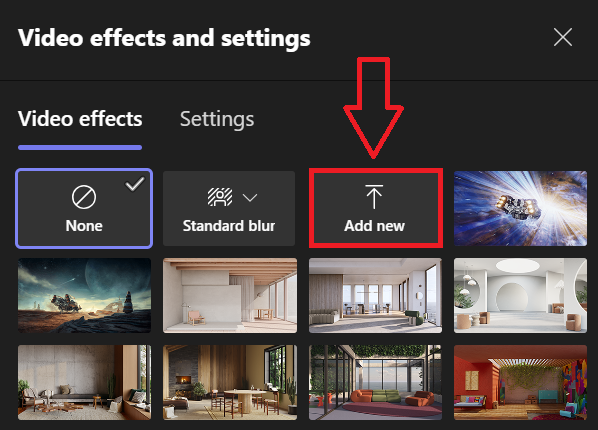Pick the white circular arch room background
Screen dimensions: 598x430
click(520, 295)
